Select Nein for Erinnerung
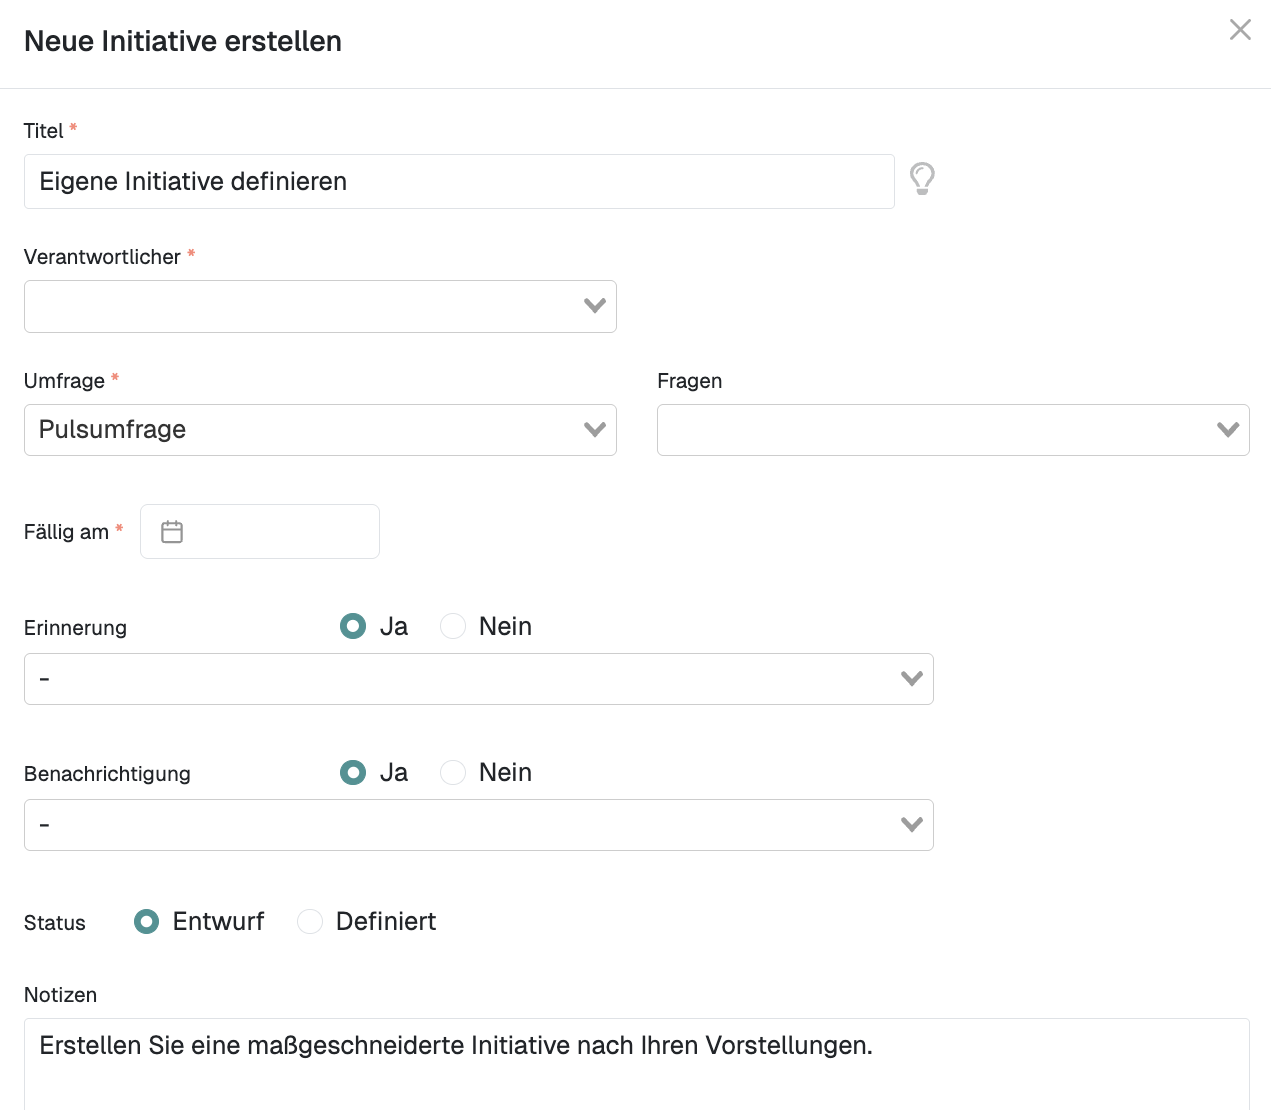 tap(453, 626)
